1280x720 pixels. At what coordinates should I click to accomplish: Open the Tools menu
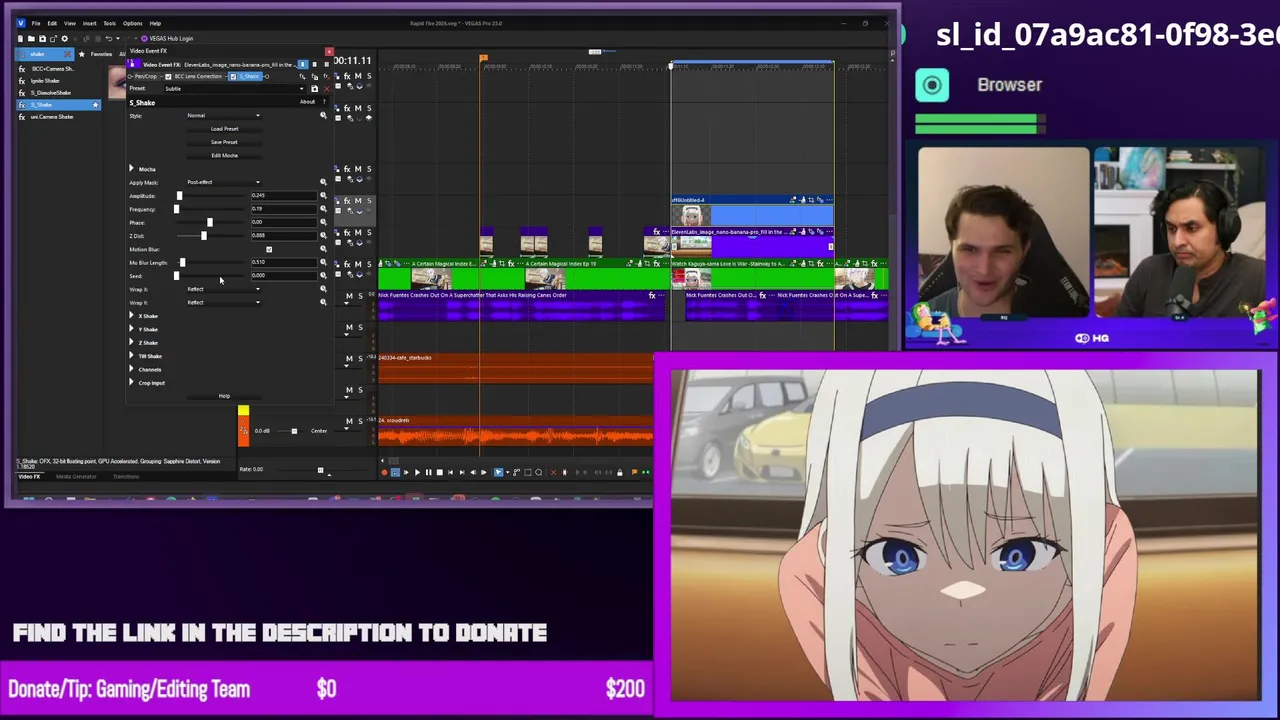pos(109,23)
